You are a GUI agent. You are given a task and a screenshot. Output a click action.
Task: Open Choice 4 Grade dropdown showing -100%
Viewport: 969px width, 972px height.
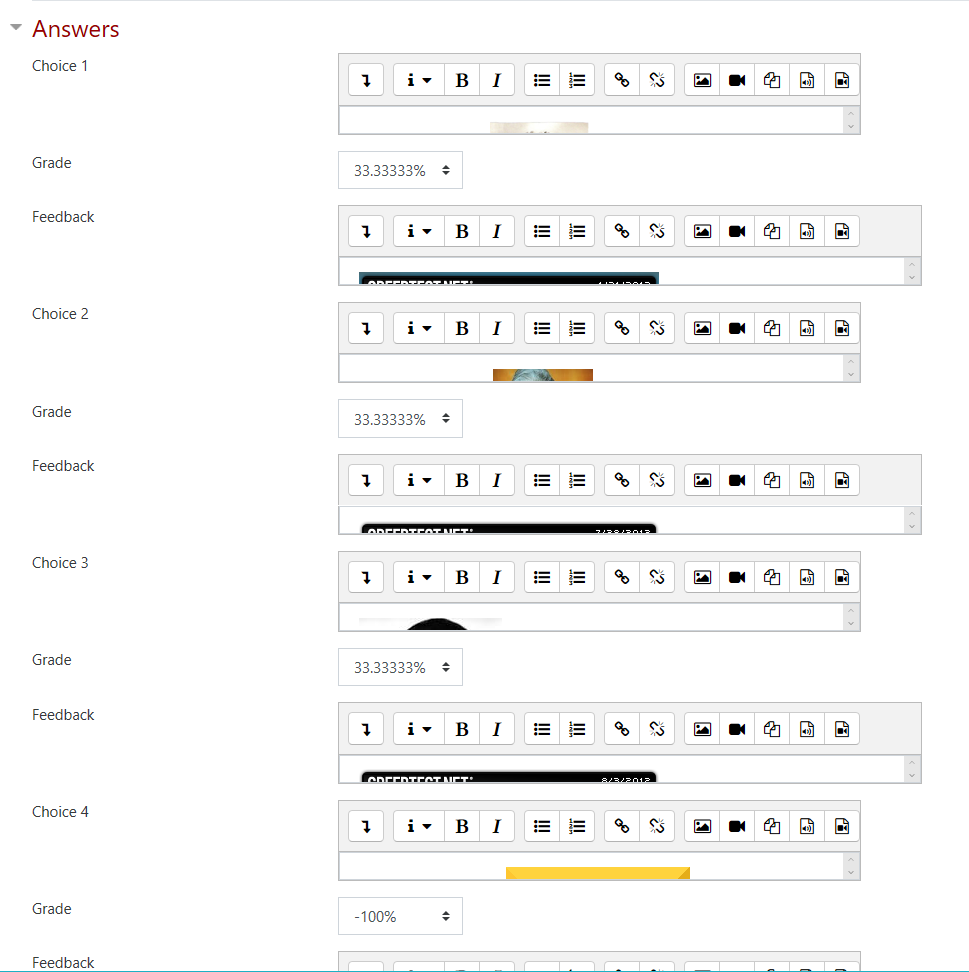click(400, 916)
